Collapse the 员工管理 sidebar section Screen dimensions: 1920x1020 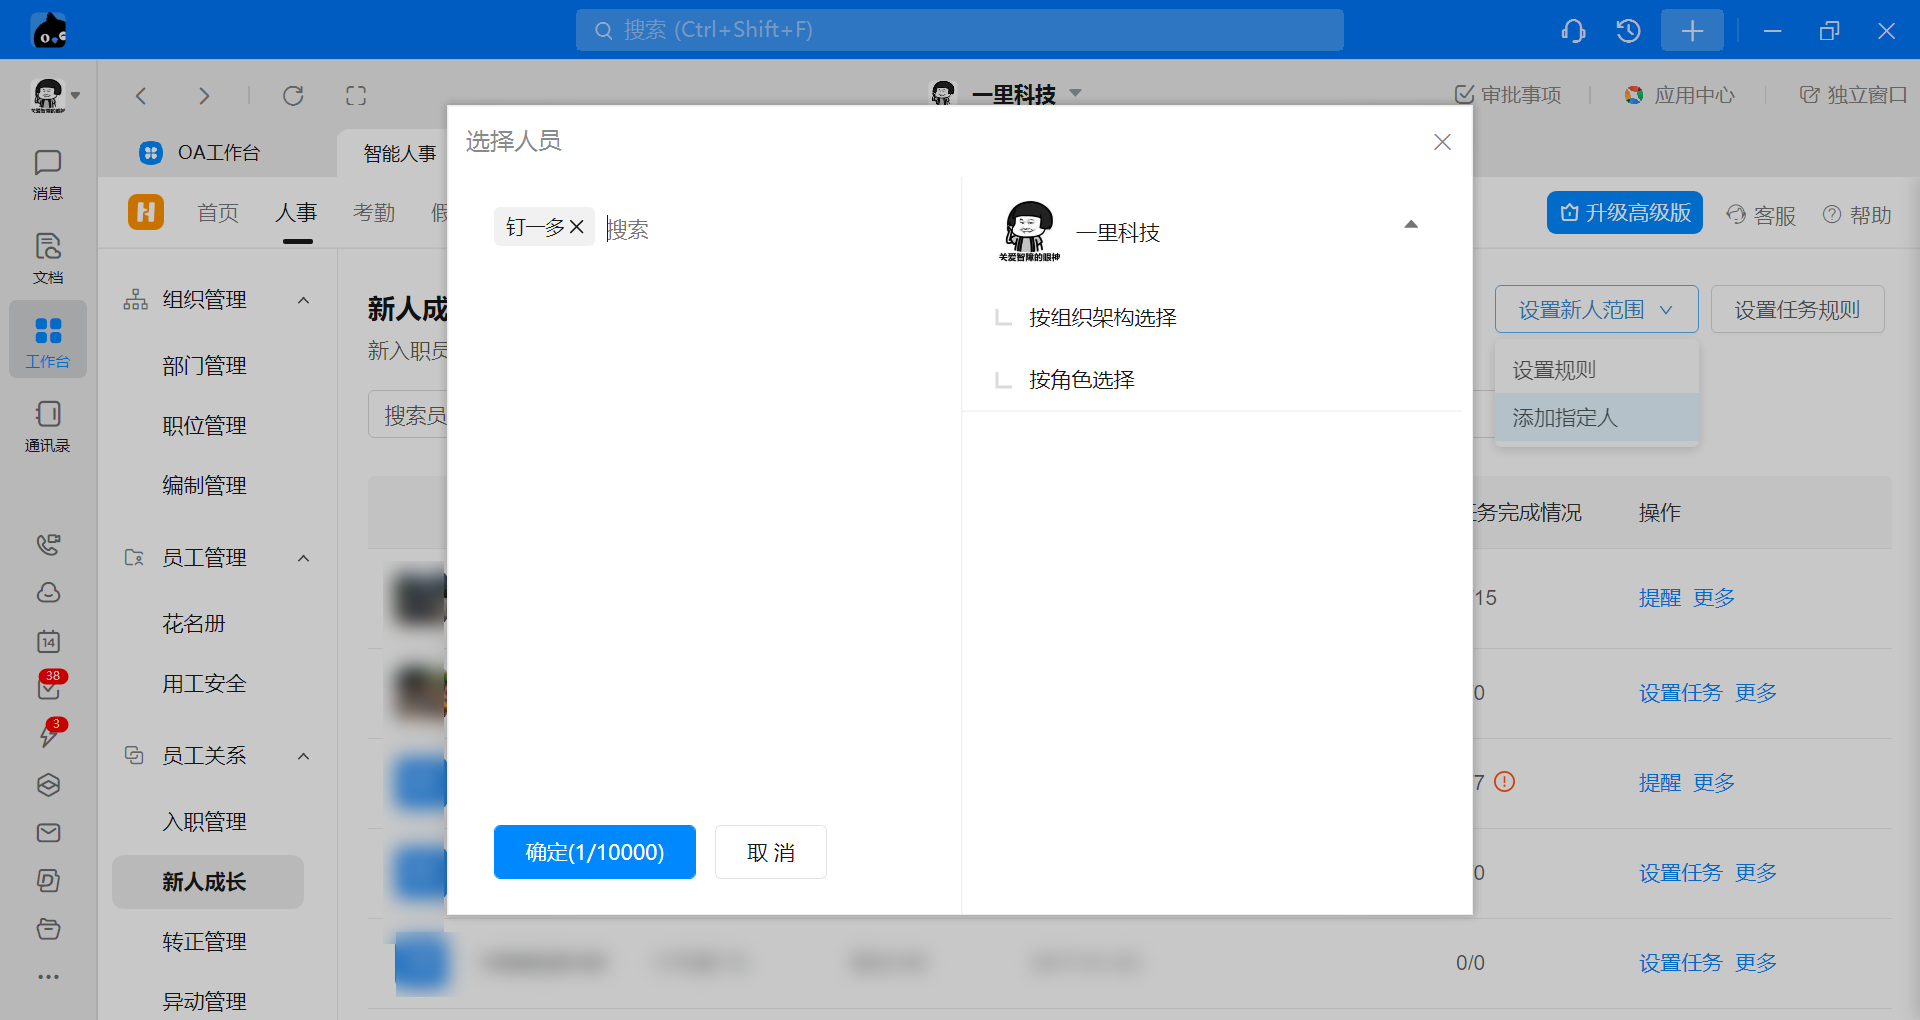[304, 558]
